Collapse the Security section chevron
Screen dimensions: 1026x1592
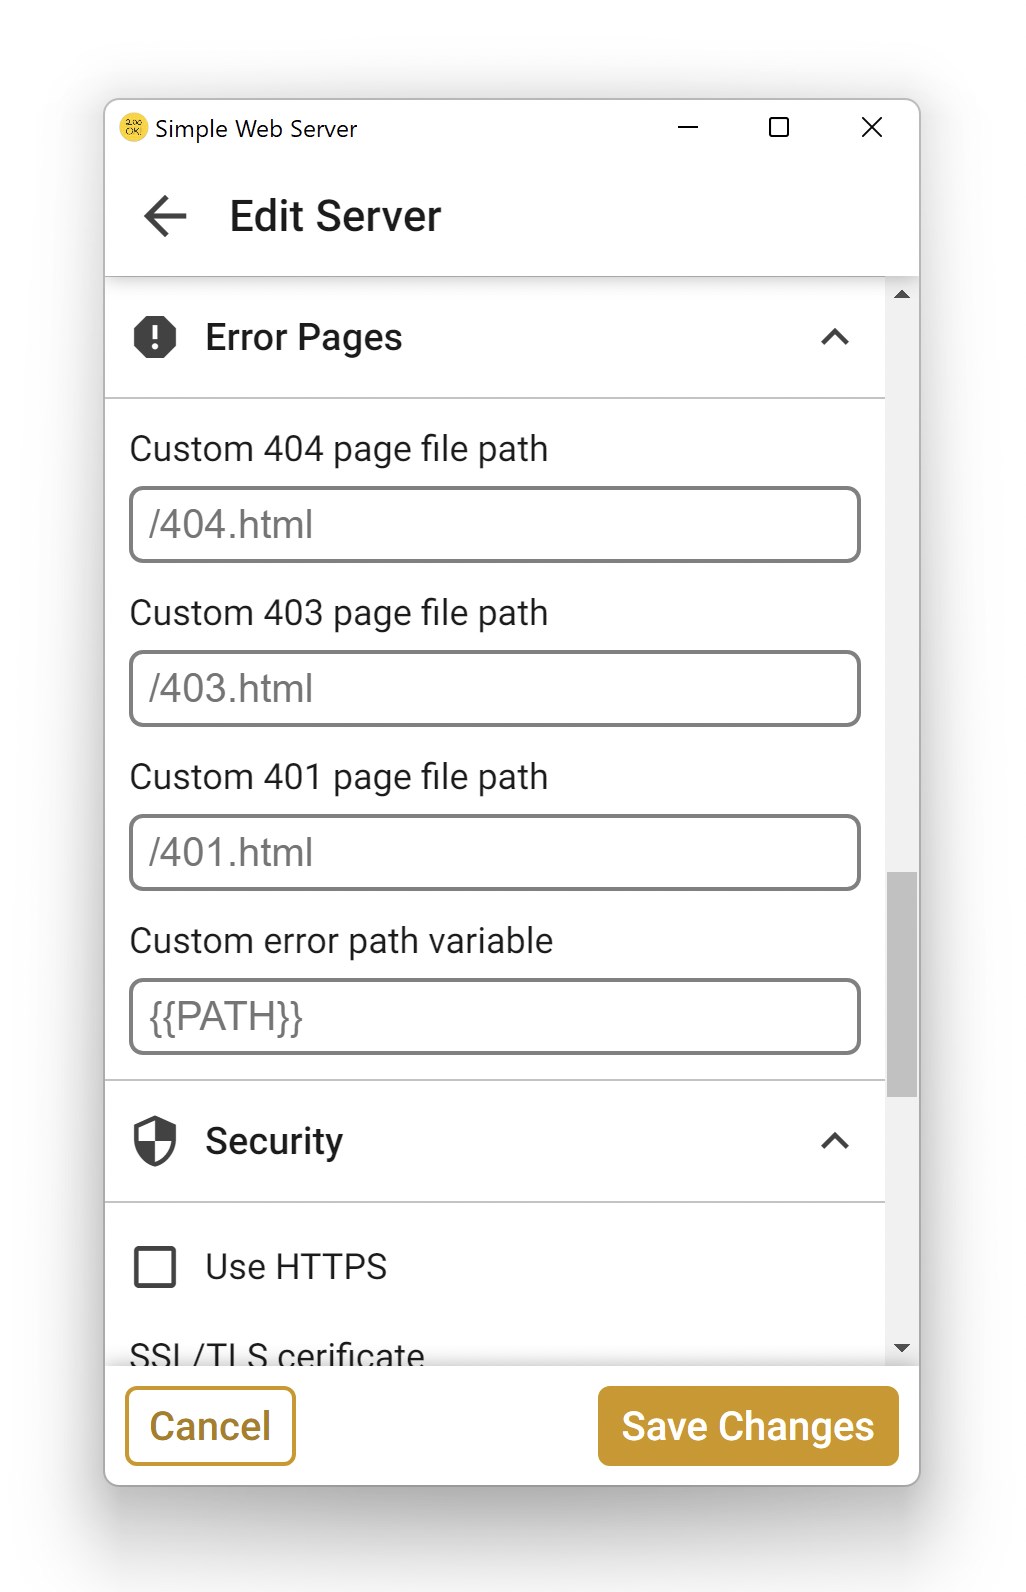(834, 1141)
